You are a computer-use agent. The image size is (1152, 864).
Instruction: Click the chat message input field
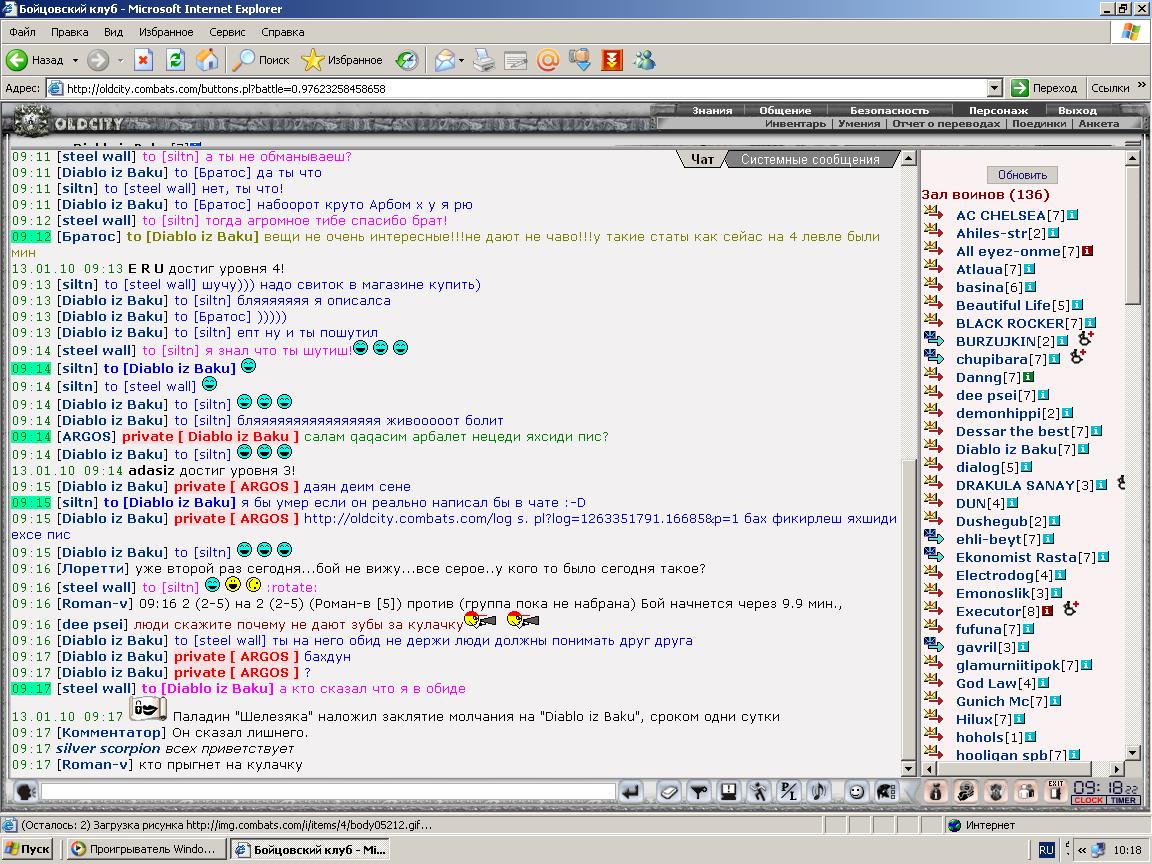(328, 791)
